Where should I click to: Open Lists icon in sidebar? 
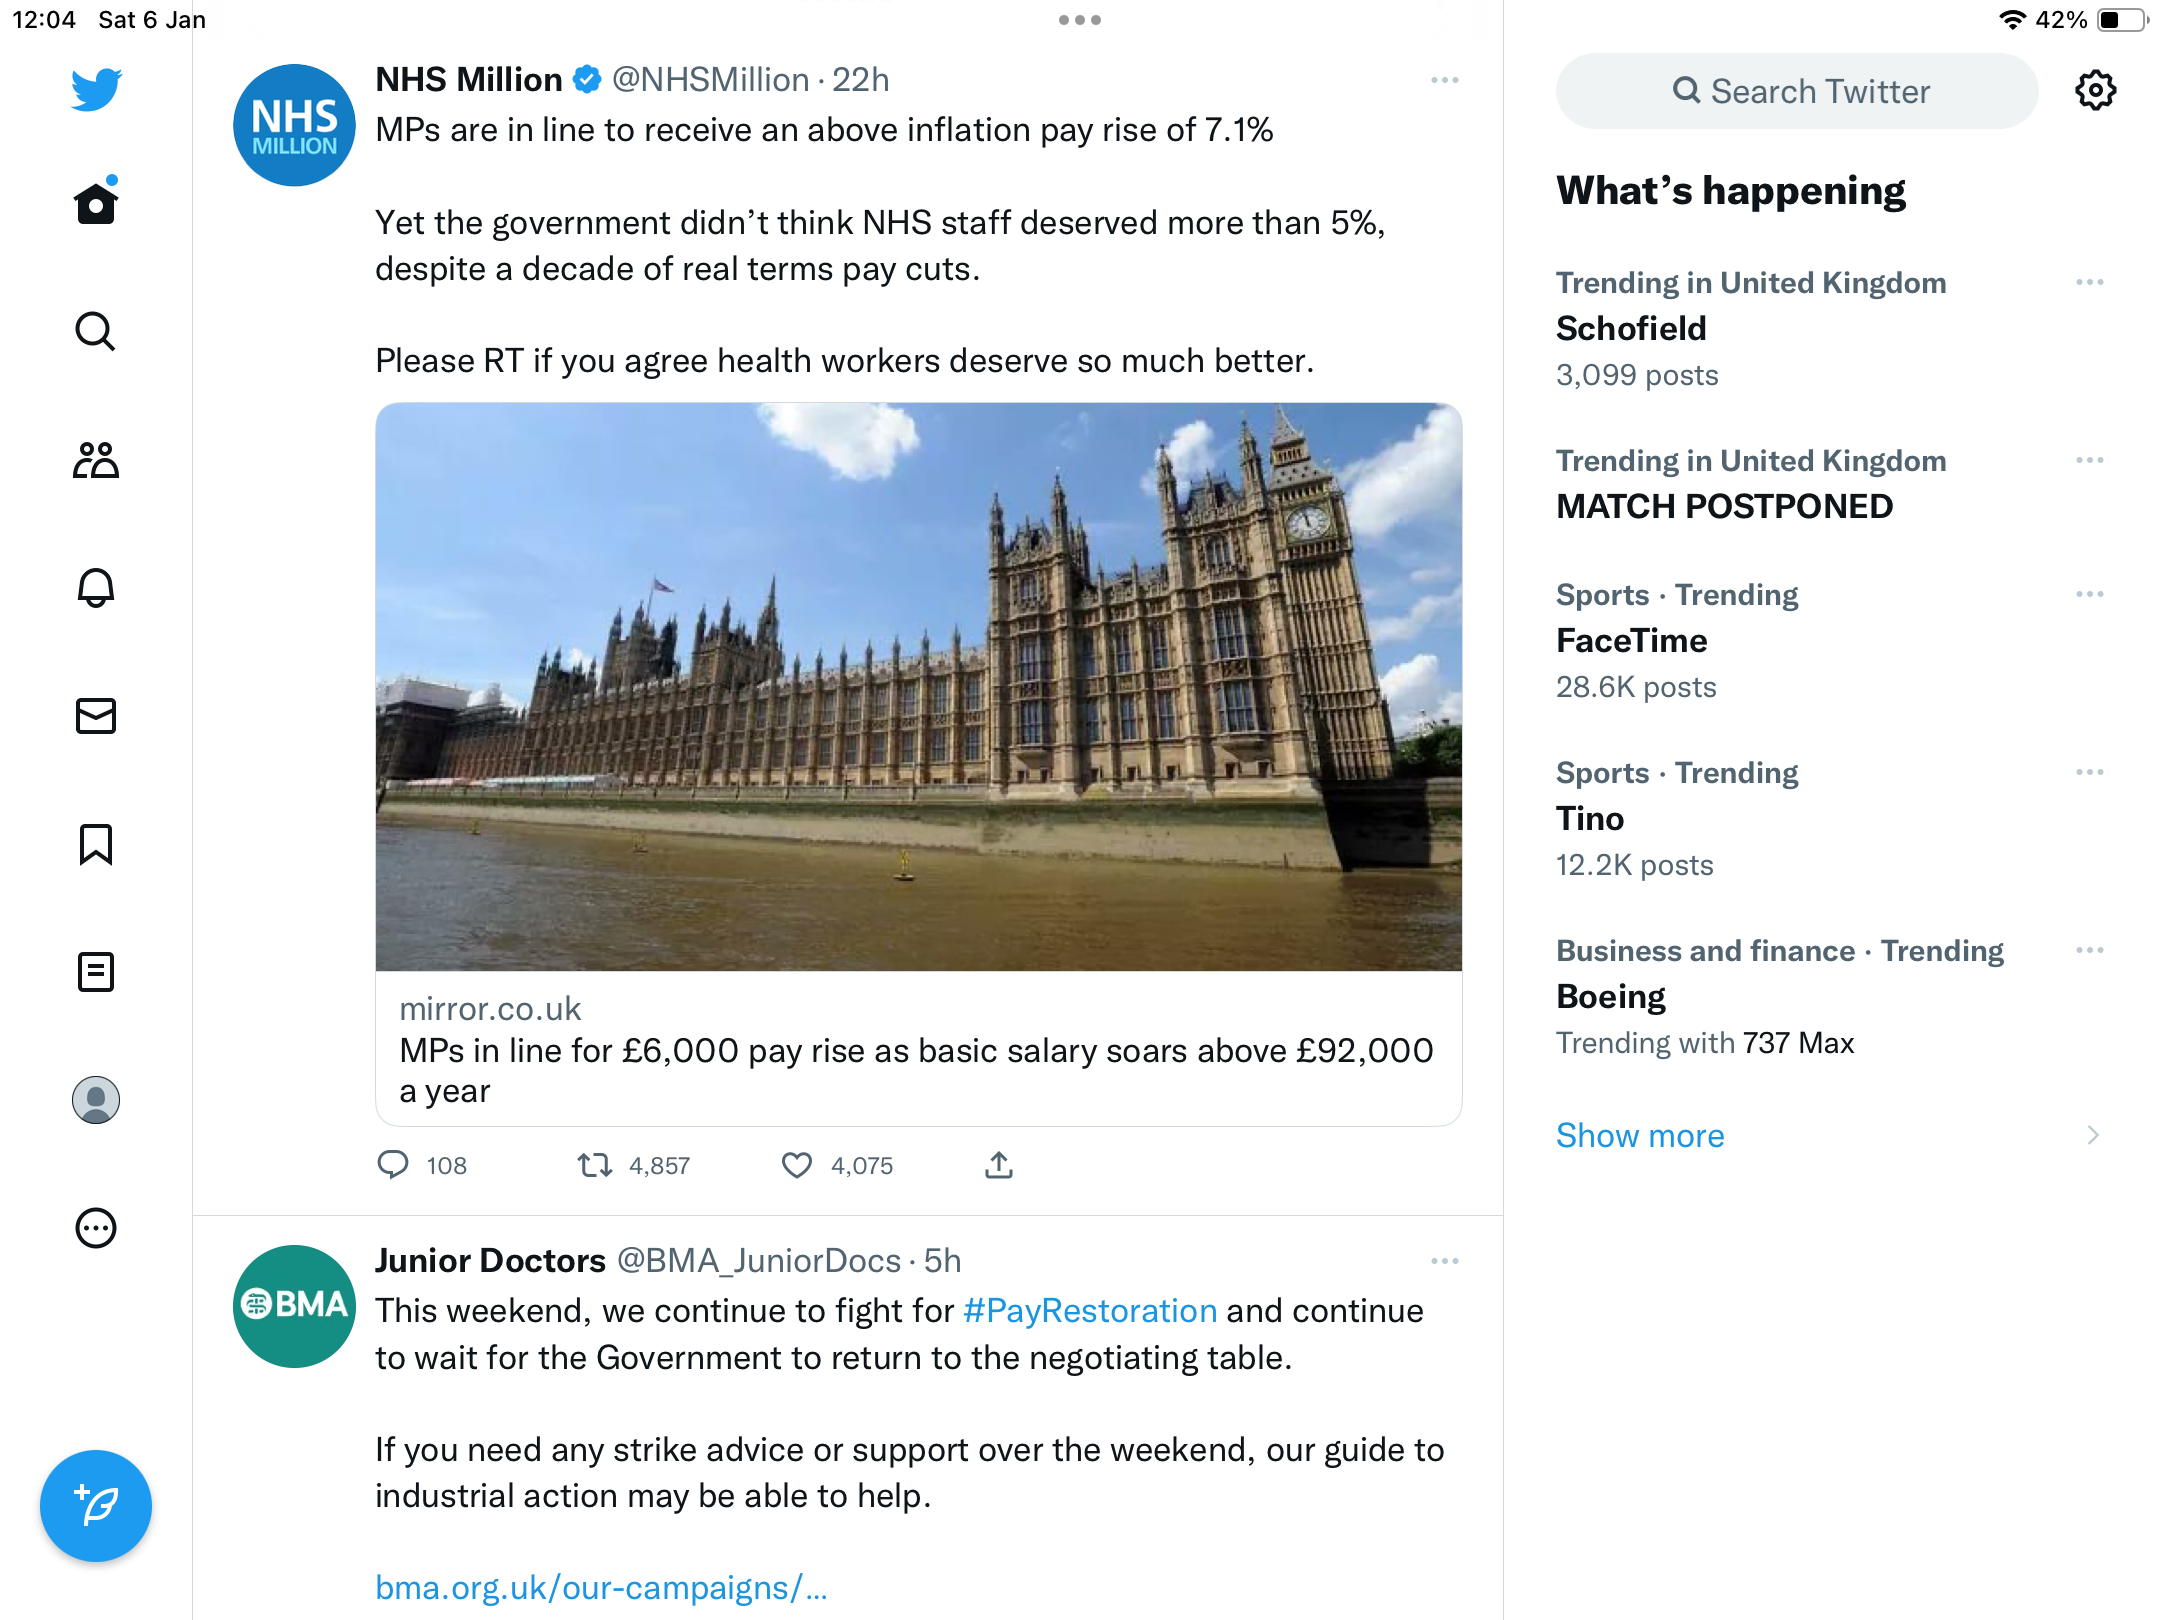(x=96, y=972)
